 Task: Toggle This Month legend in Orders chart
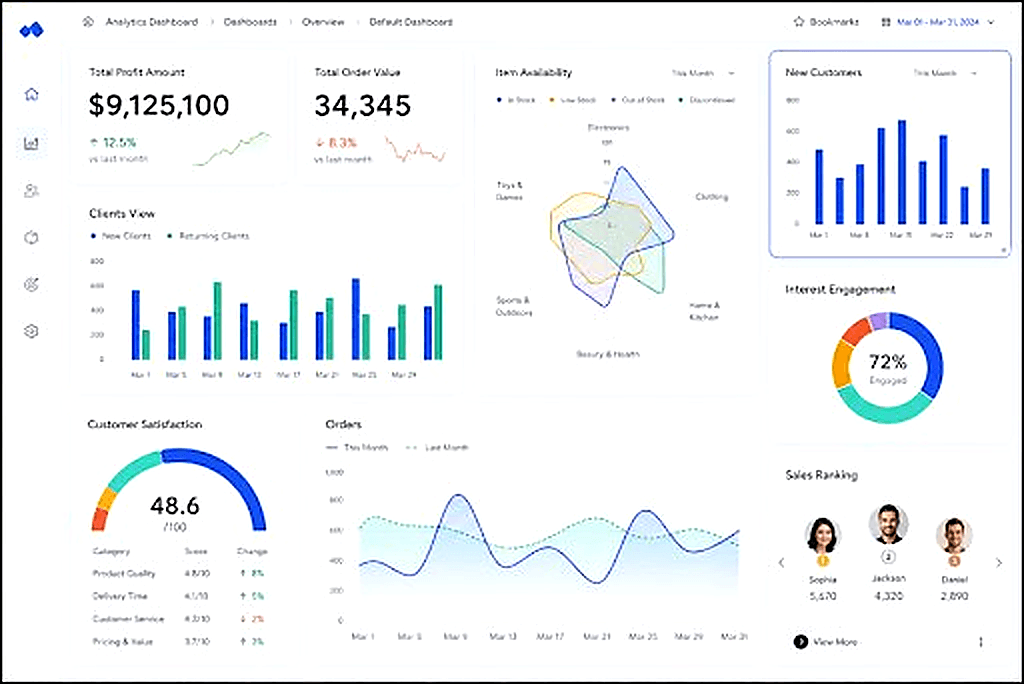357,448
